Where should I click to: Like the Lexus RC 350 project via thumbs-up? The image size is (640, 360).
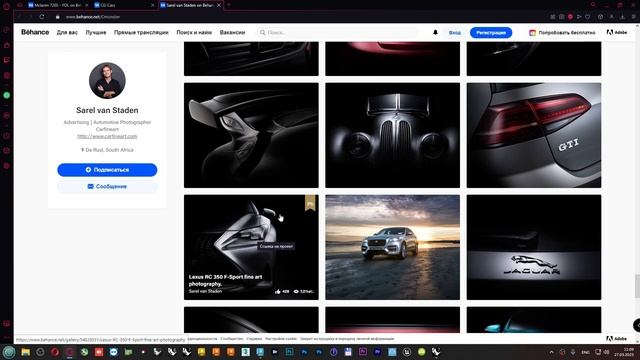pos(278,291)
